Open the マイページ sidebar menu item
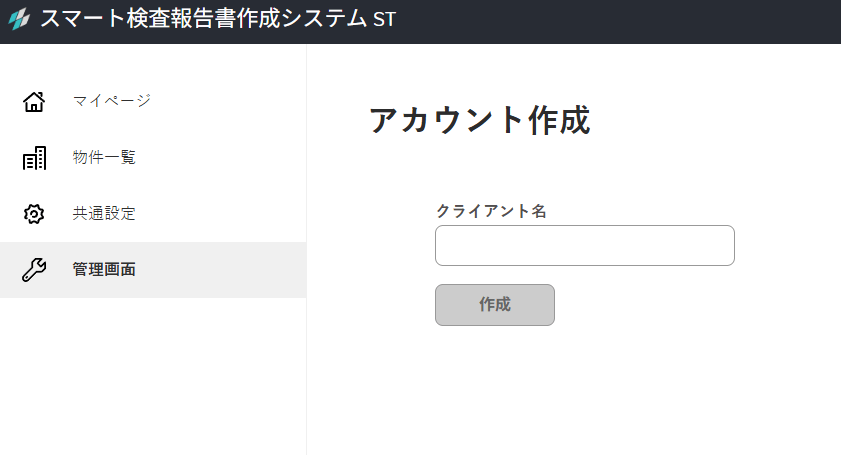The width and height of the screenshot is (841, 455). pyautogui.click(x=111, y=101)
